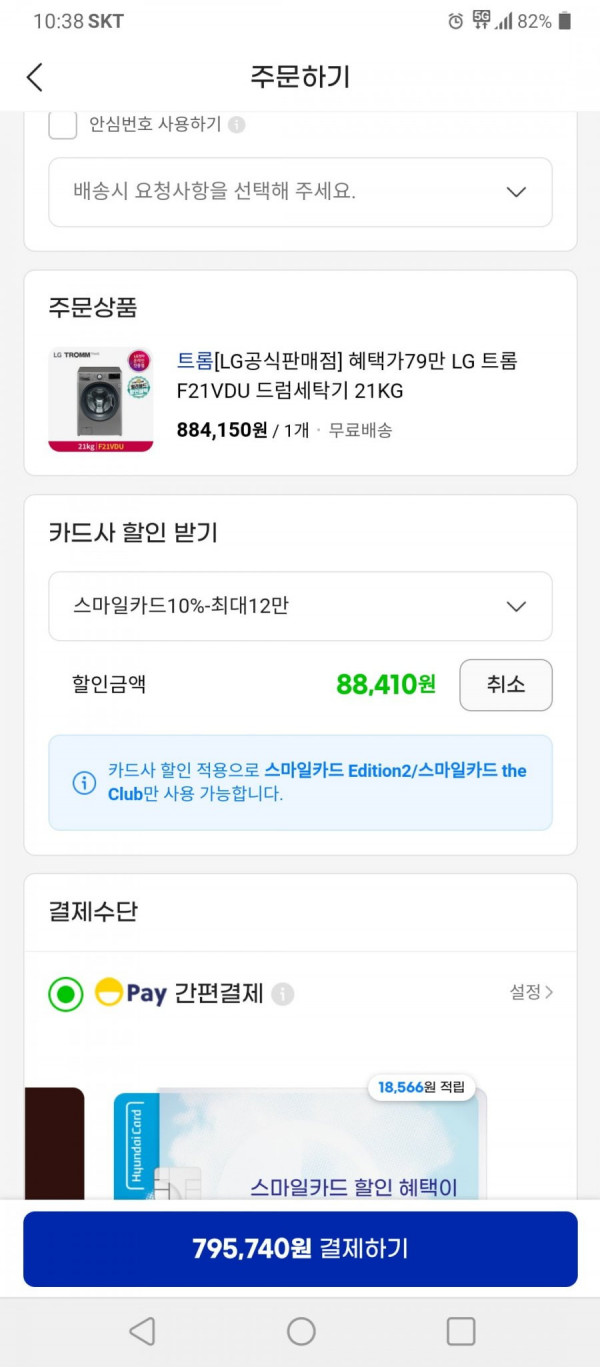Select the Hyundai Card Smile Card image
Image resolution: width=600 pixels, height=1367 pixels.
click(300, 1145)
